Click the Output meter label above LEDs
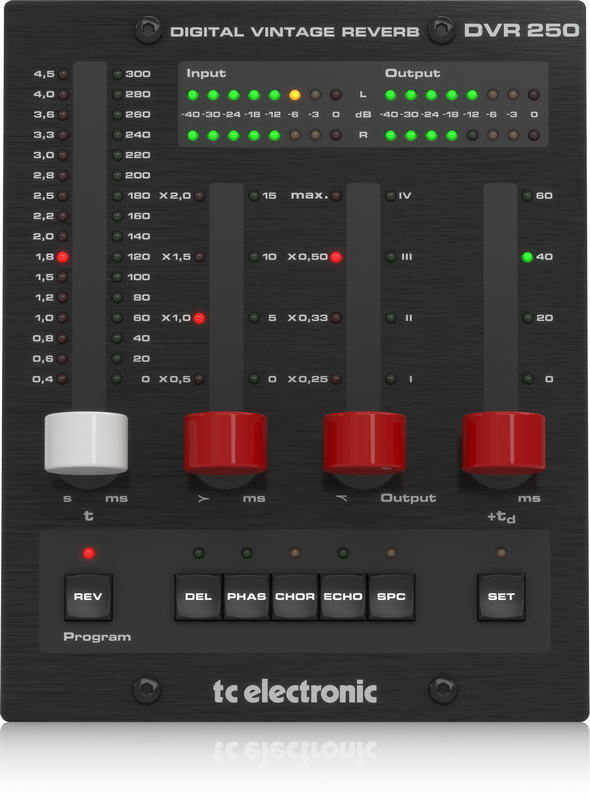The height and width of the screenshot is (800, 590). pyautogui.click(x=412, y=73)
